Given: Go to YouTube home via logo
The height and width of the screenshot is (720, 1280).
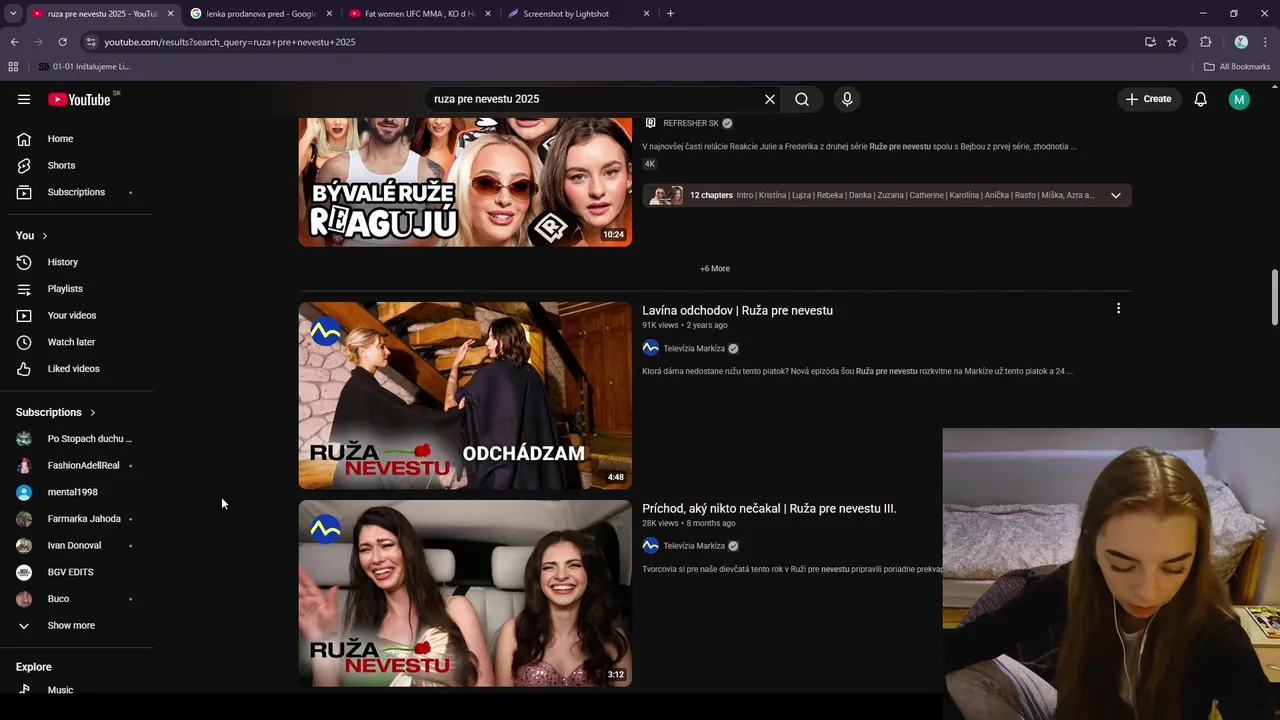Looking at the screenshot, I should [x=79, y=99].
